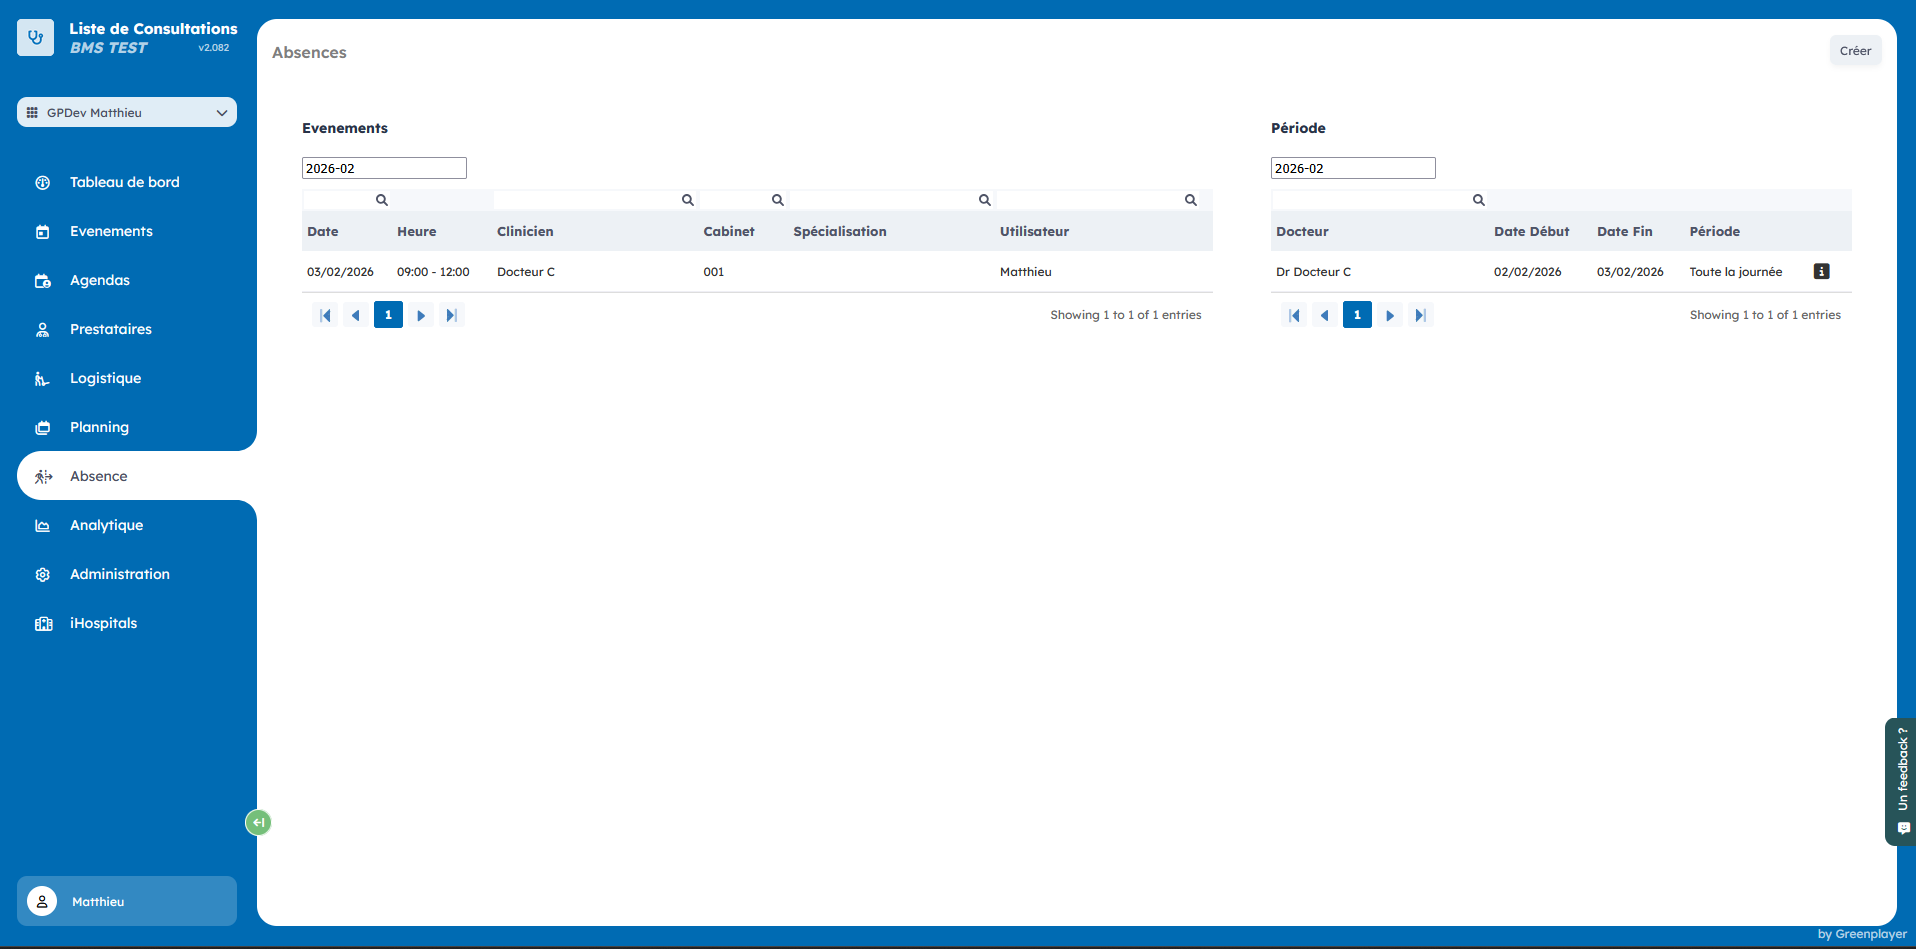Open the GPDev Matthieu dropdown
This screenshot has width=1916, height=949.
coord(127,112)
